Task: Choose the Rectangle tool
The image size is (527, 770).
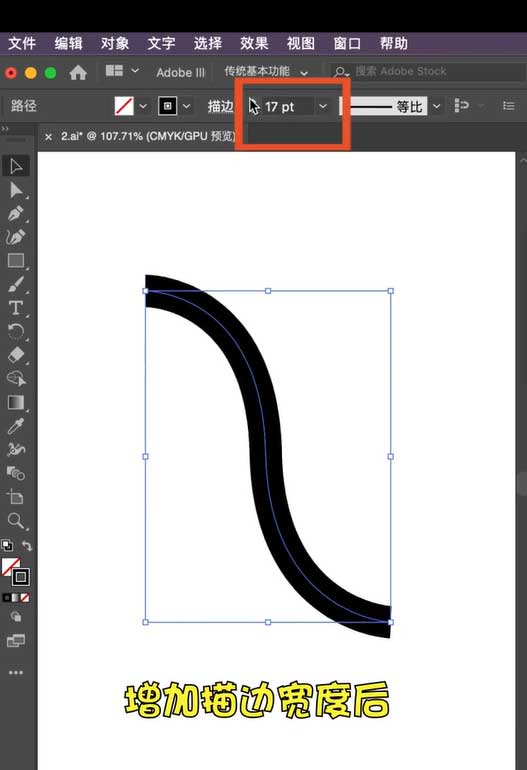Action: [16, 260]
